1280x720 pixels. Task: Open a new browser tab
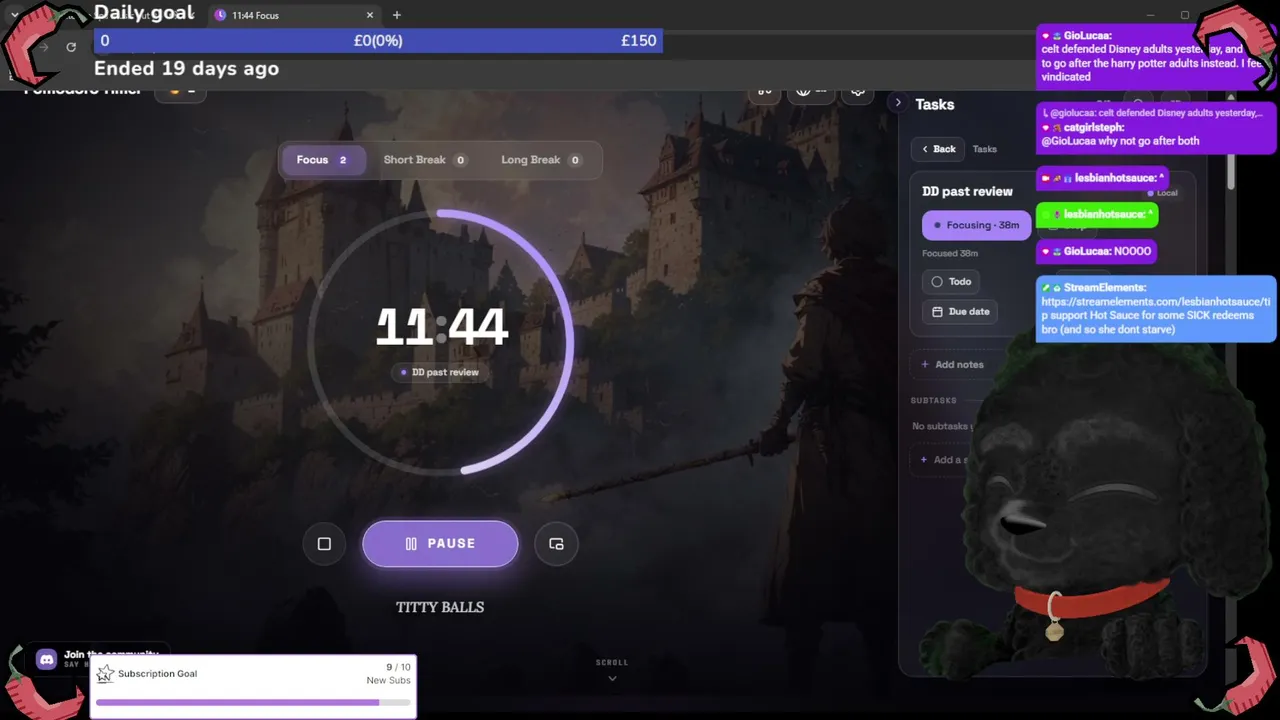[x=397, y=15]
